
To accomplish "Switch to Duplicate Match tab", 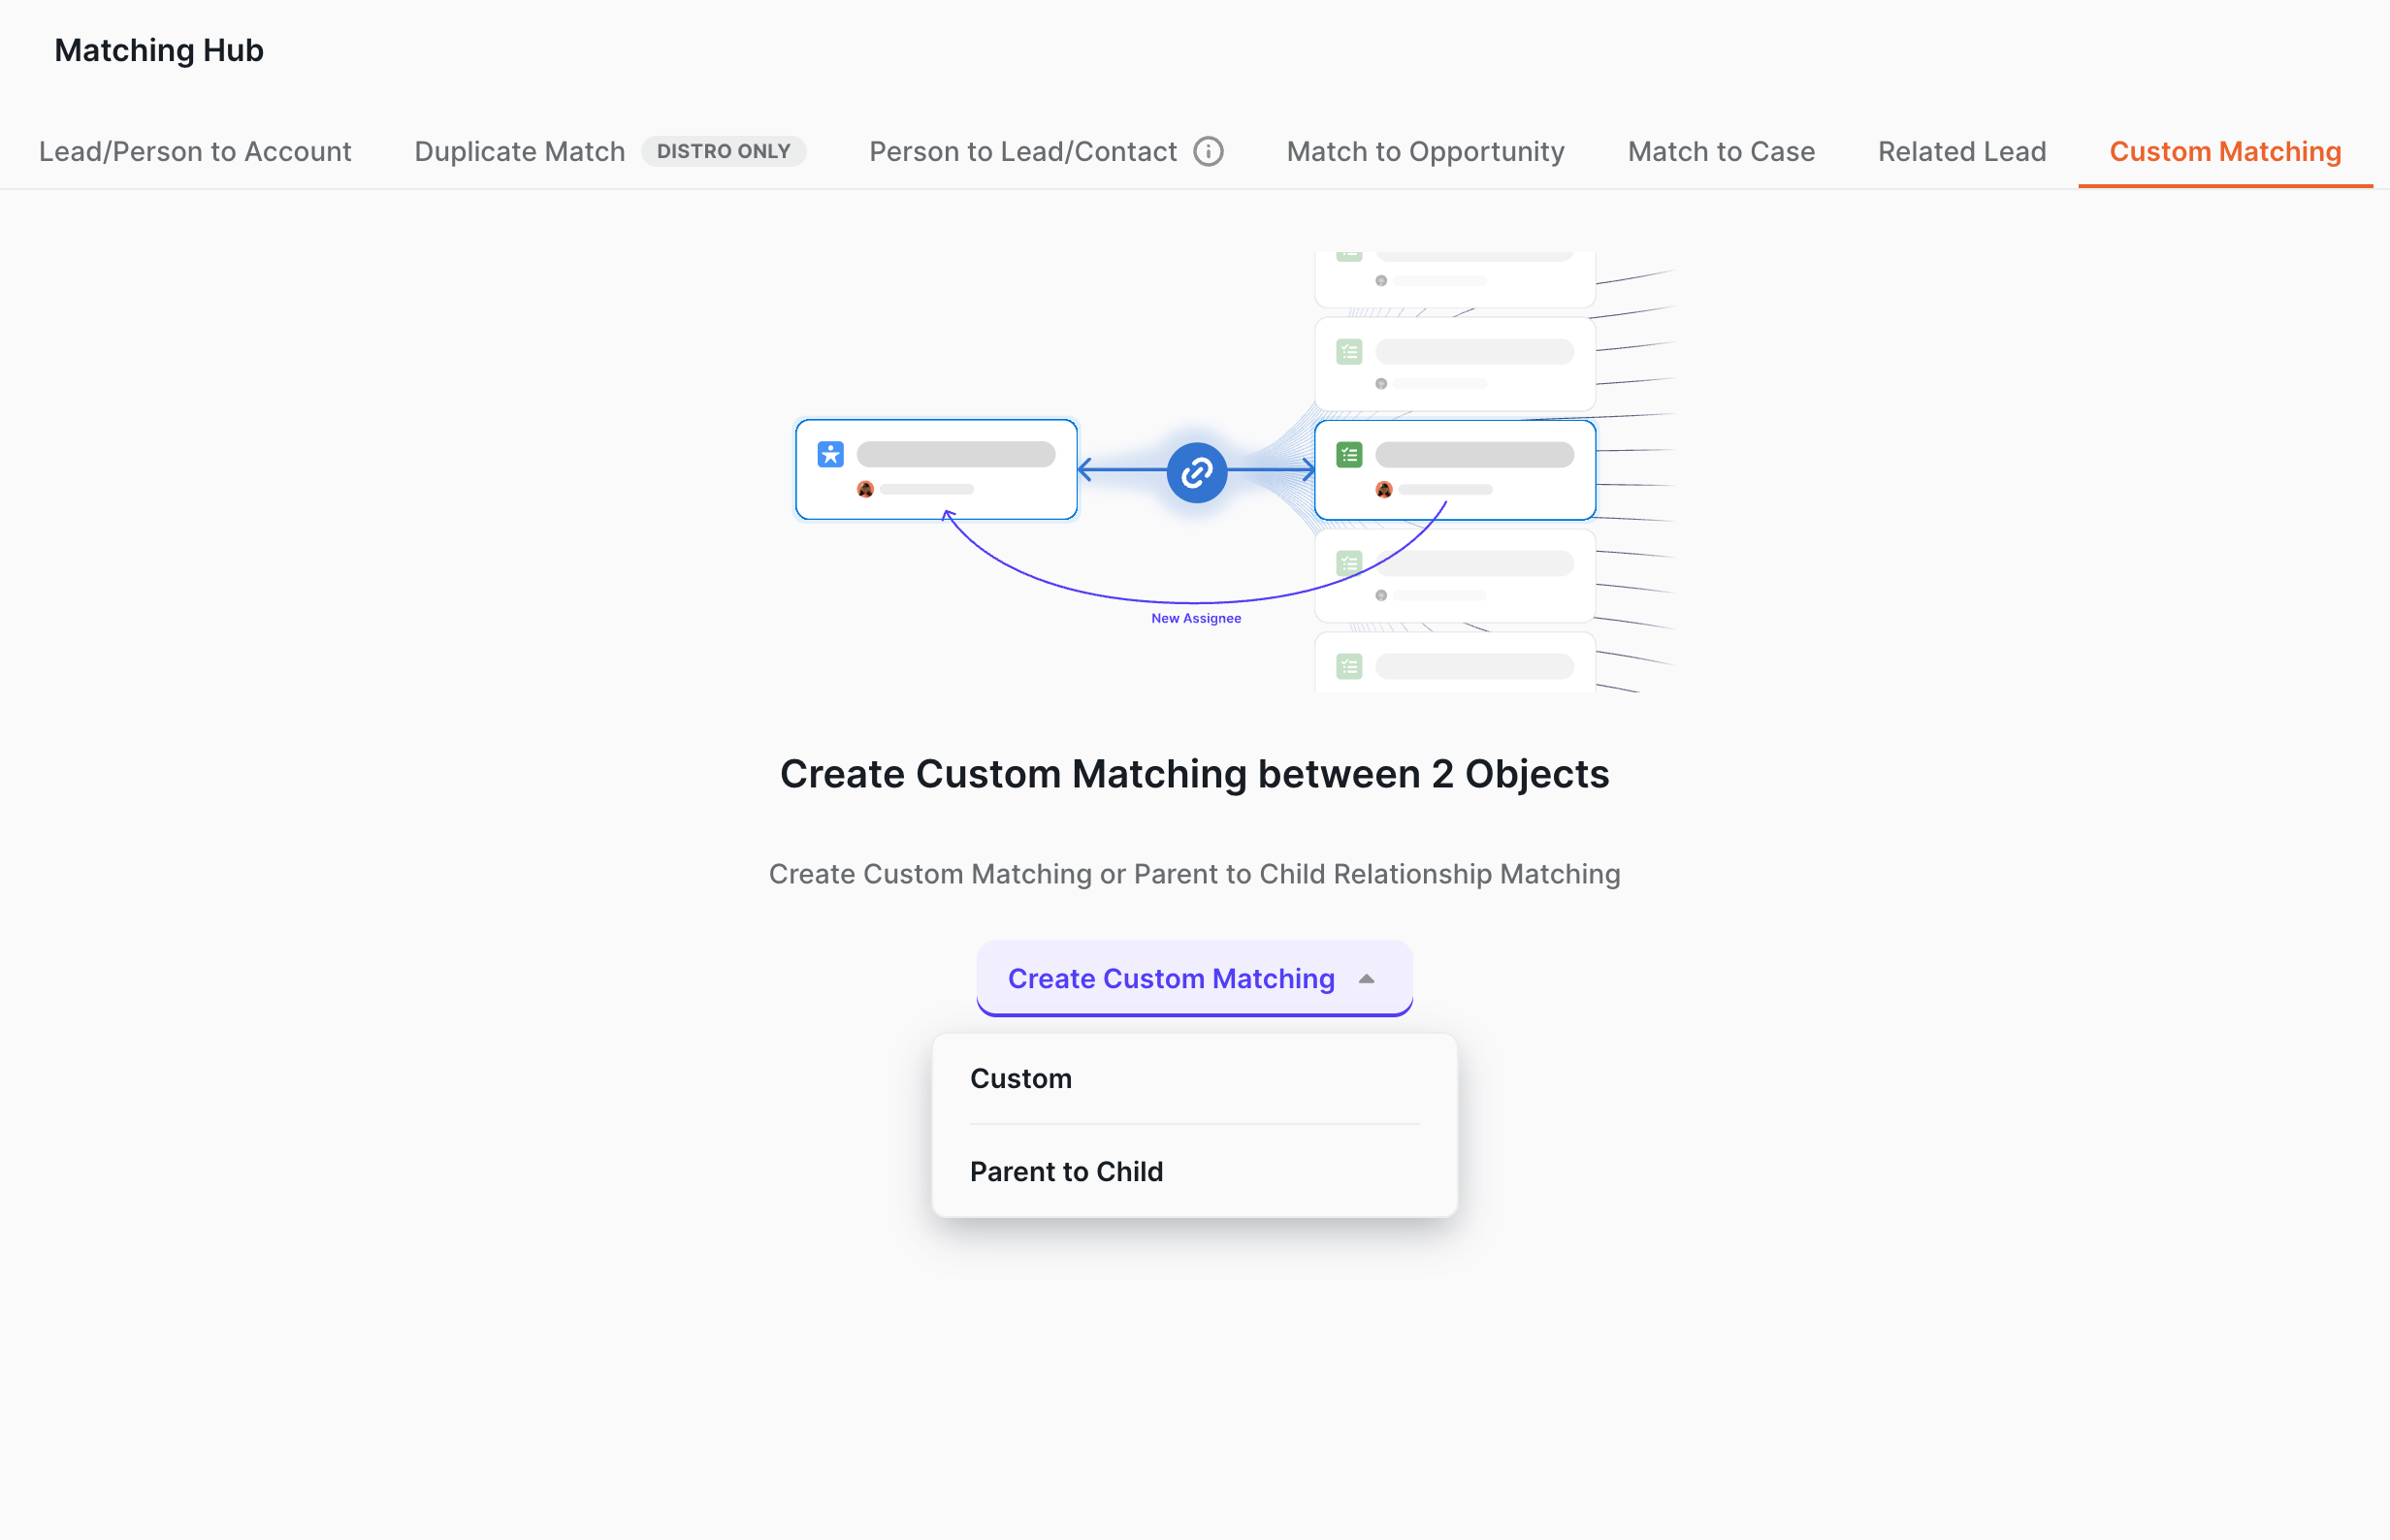I will coord(519,151).
